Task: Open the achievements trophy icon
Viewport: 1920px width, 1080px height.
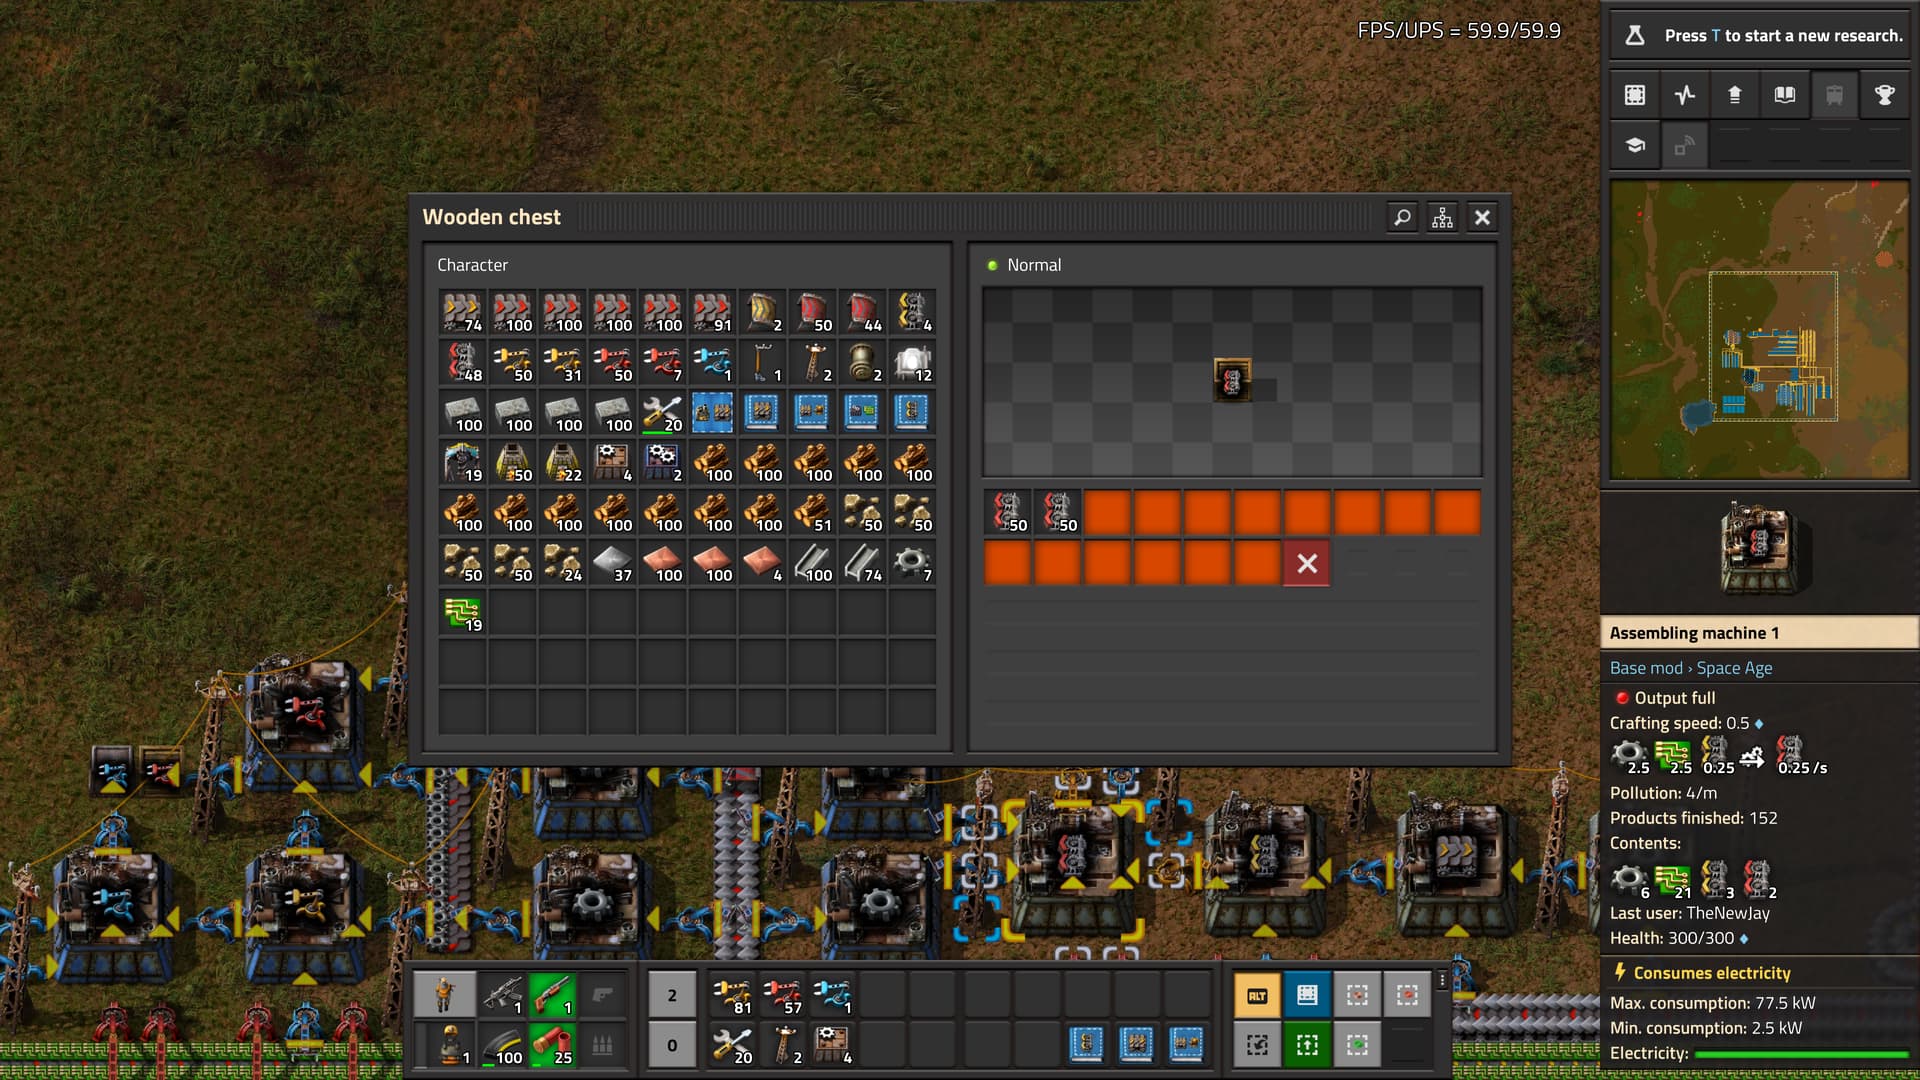Action: (1885, 95)
